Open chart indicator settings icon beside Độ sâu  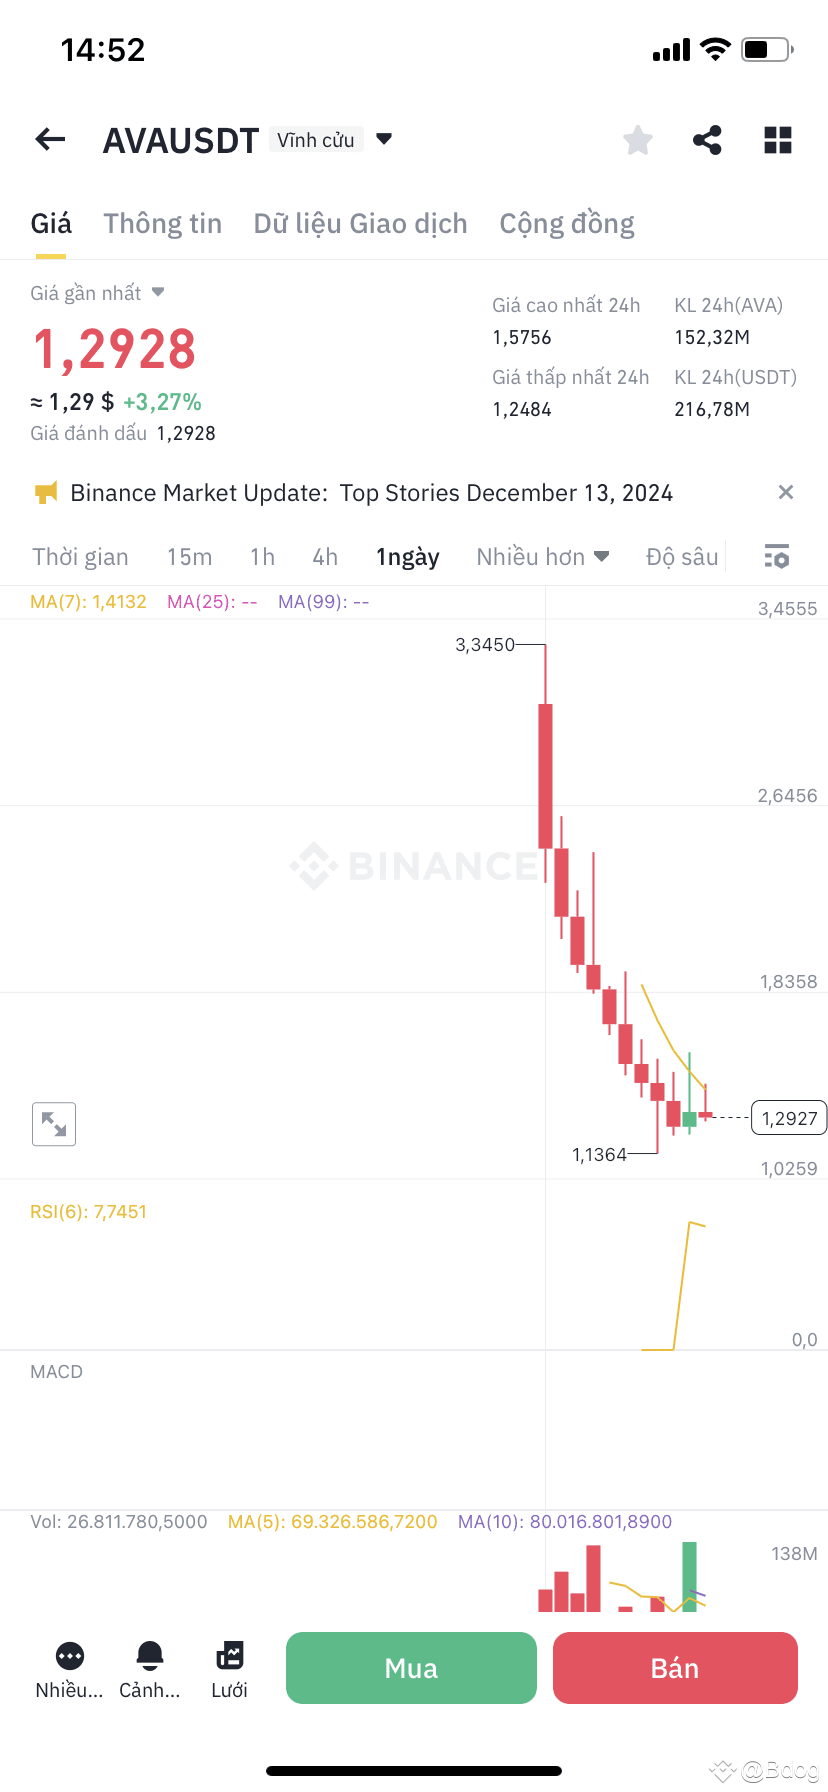point(777,557)
